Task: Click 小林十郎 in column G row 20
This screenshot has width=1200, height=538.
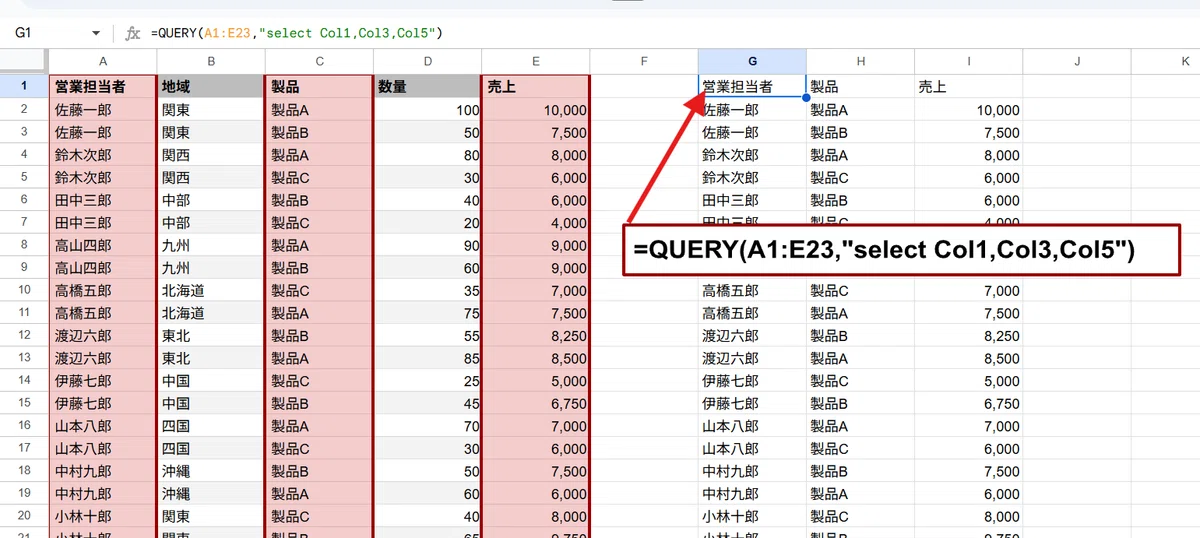Action: (x=752, y=517)
